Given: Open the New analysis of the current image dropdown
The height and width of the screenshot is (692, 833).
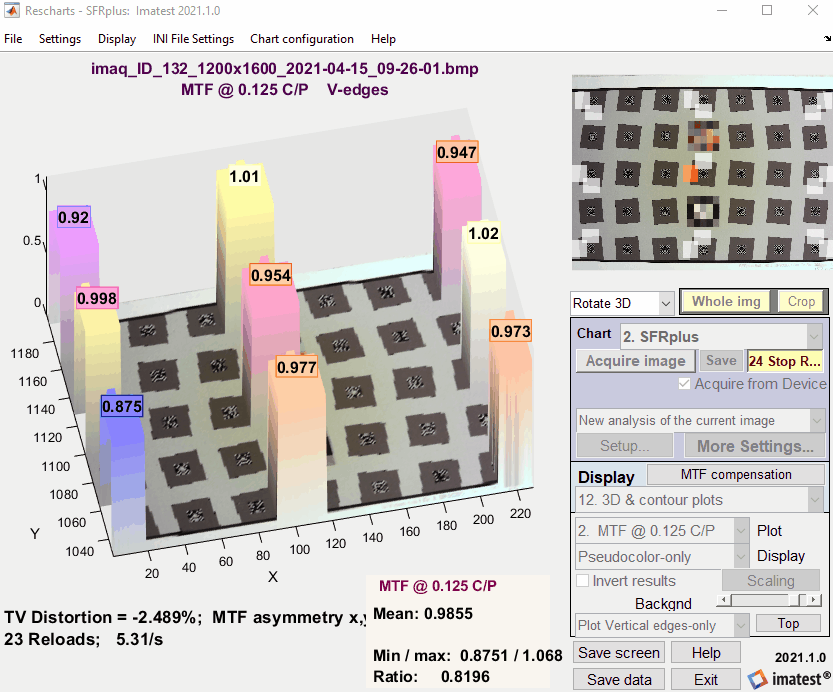Looking at the screenshot, I should coord(701,421).
